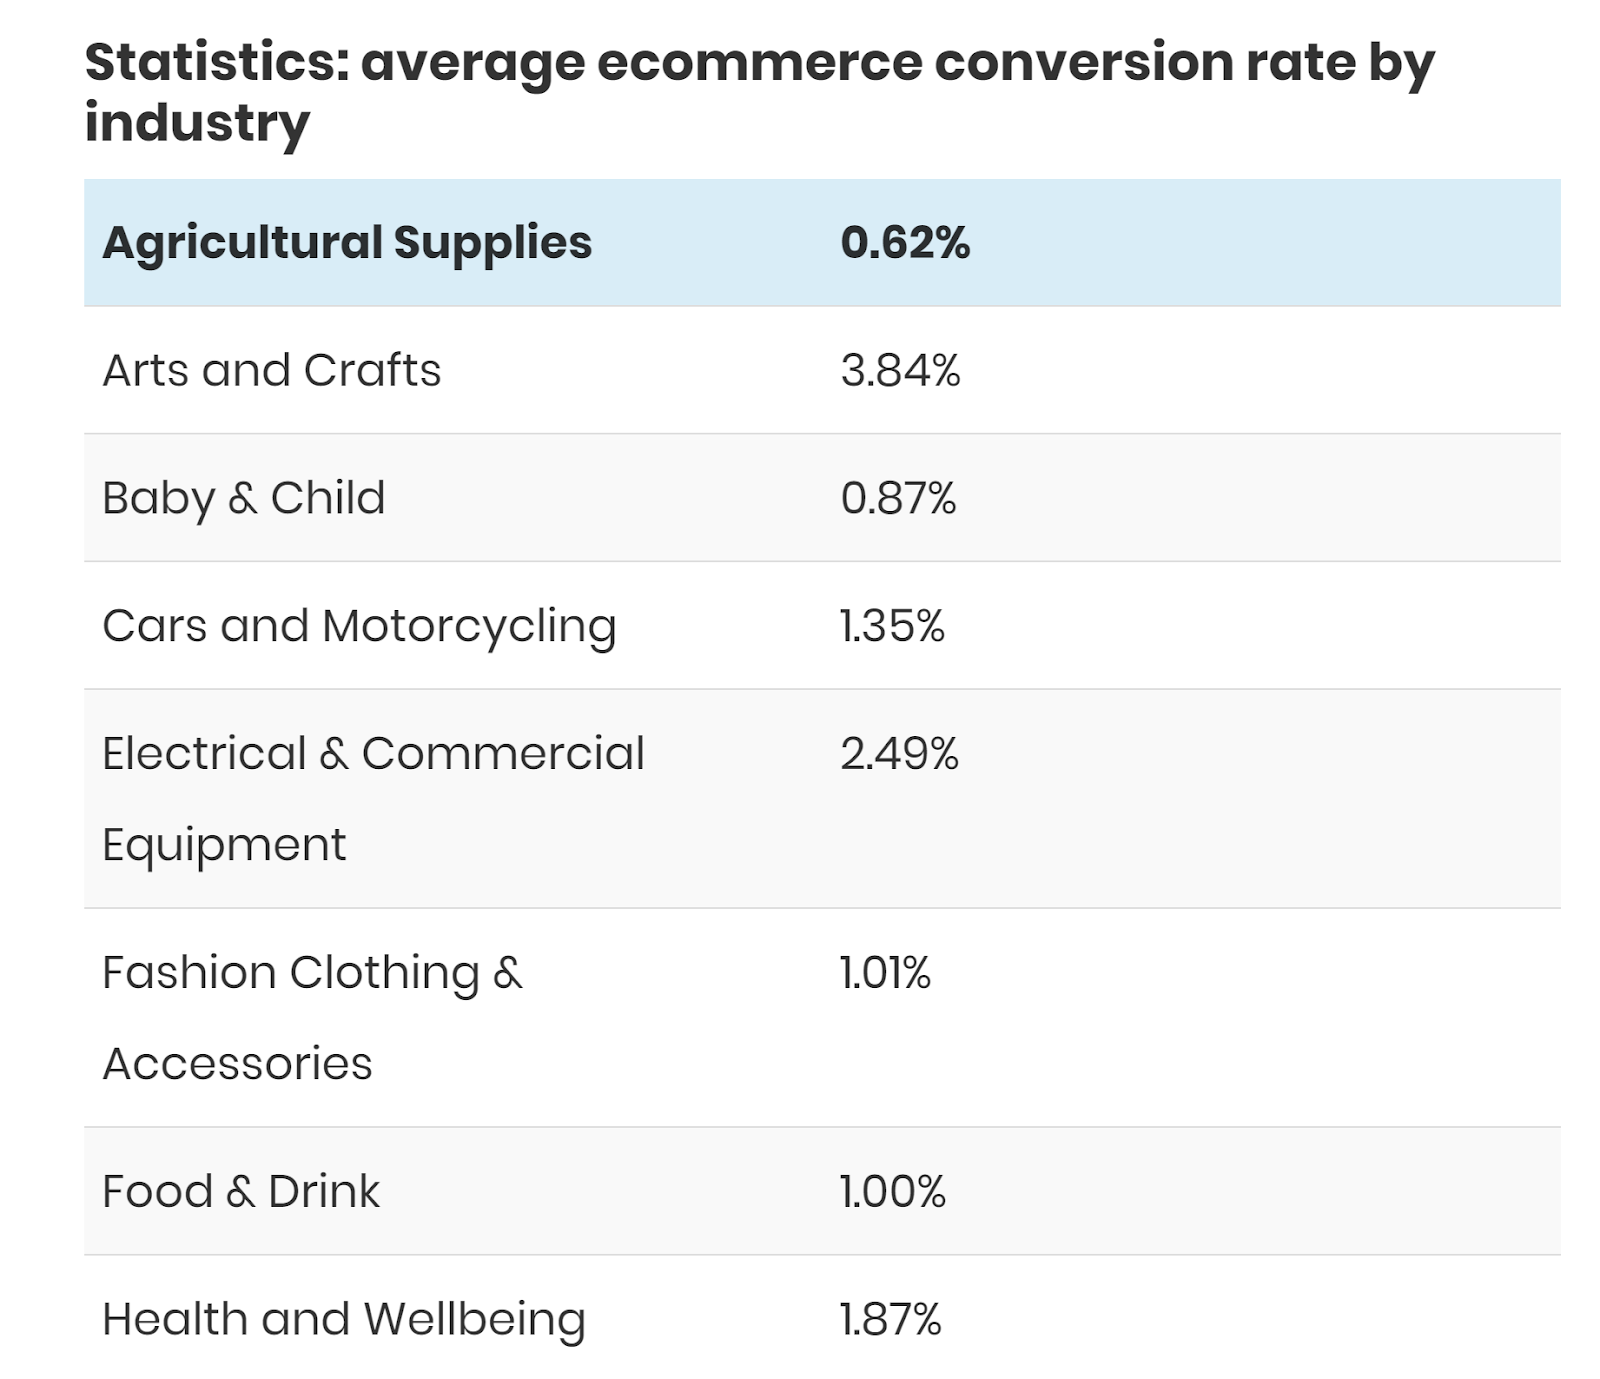The image size is (1600, 1379).
Task: Click the 2.49% conversion rate value
Action: click(899, 754)
